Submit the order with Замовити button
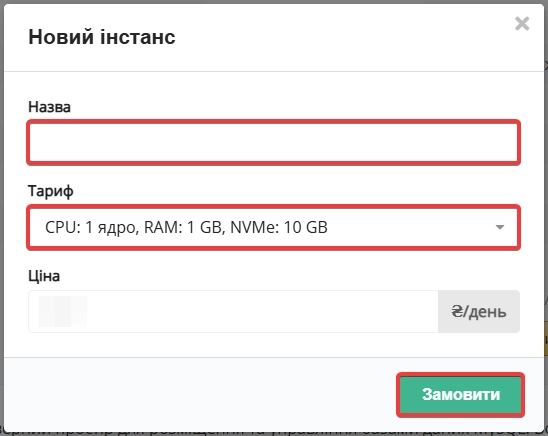 460,395
